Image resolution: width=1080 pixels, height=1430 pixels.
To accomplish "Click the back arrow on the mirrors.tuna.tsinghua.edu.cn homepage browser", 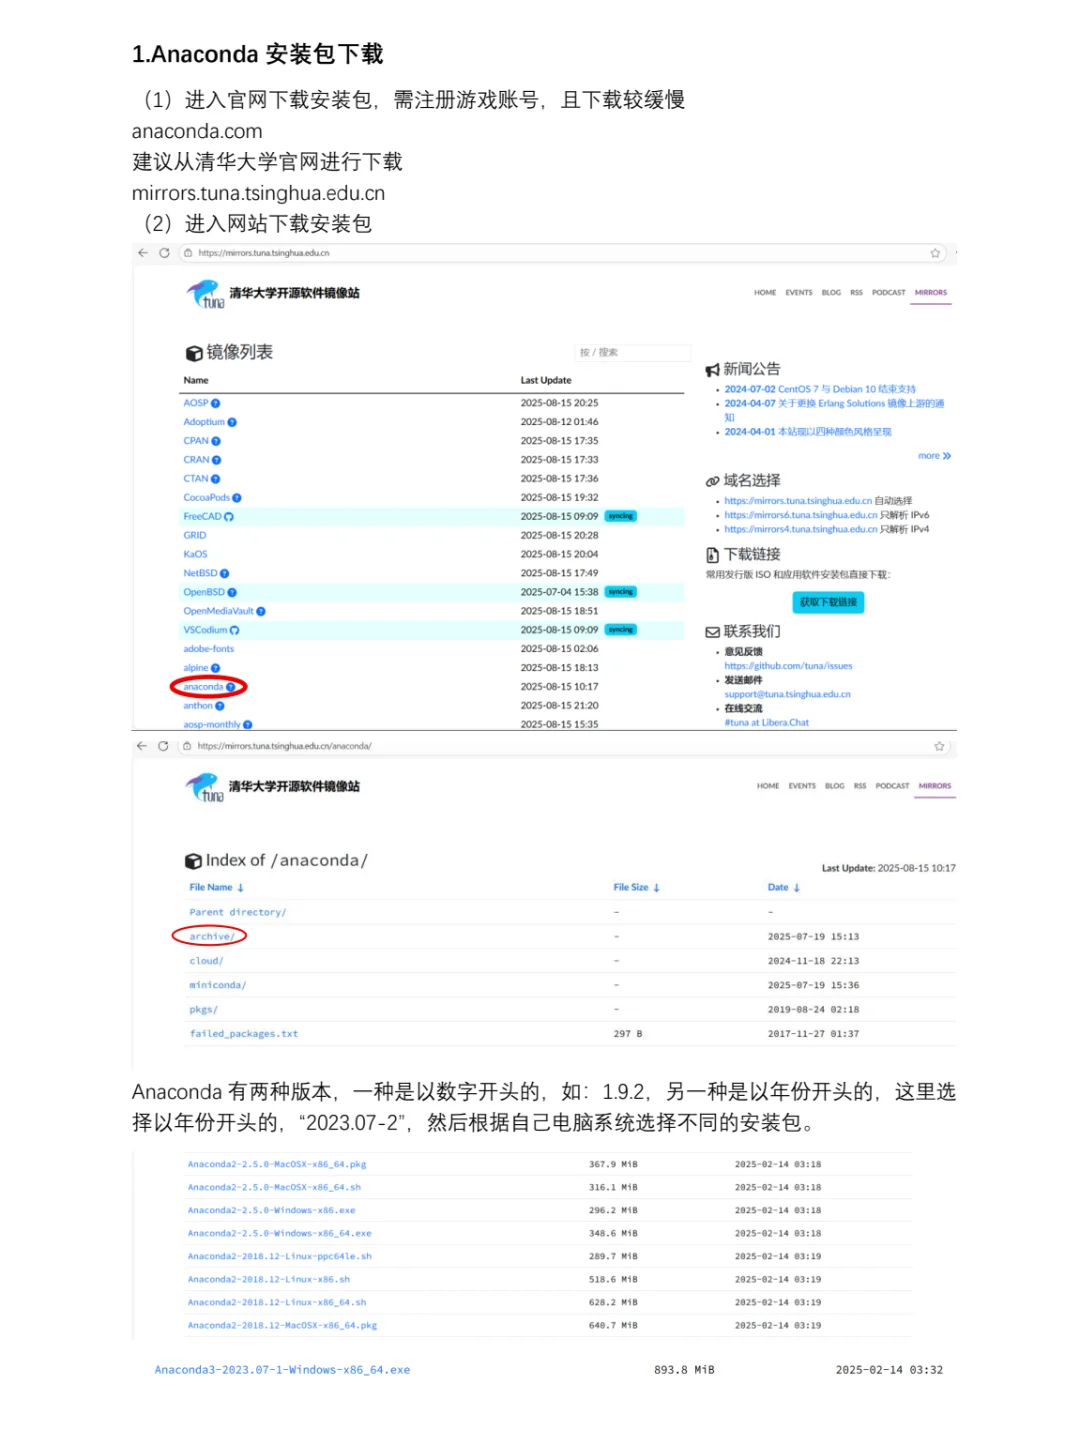I will (x=143, y=253).
